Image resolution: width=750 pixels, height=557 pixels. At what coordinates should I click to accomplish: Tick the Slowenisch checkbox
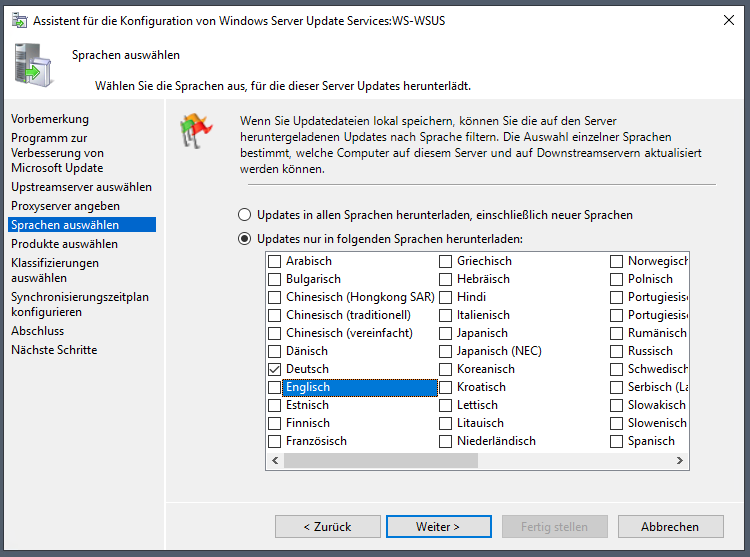tap(617, 423)
